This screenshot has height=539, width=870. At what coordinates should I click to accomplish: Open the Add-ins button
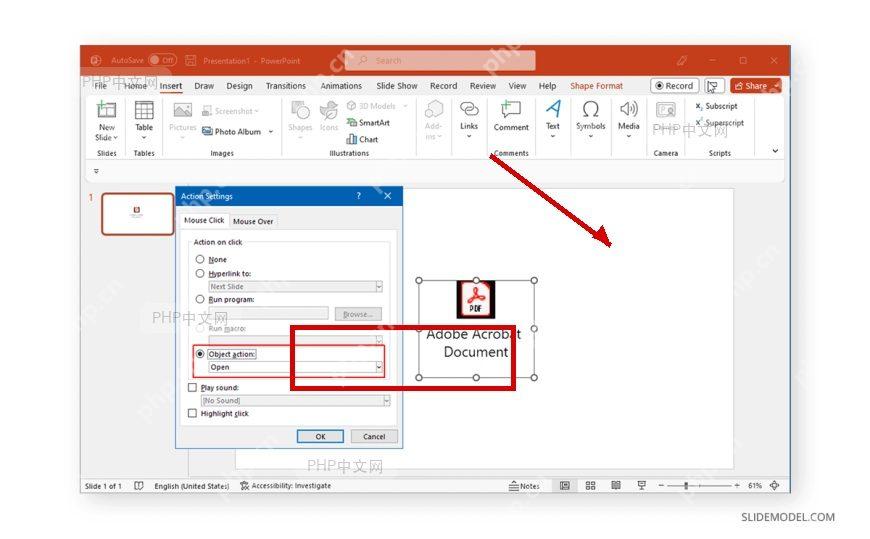pyautogui.click(x=433, y=119)
